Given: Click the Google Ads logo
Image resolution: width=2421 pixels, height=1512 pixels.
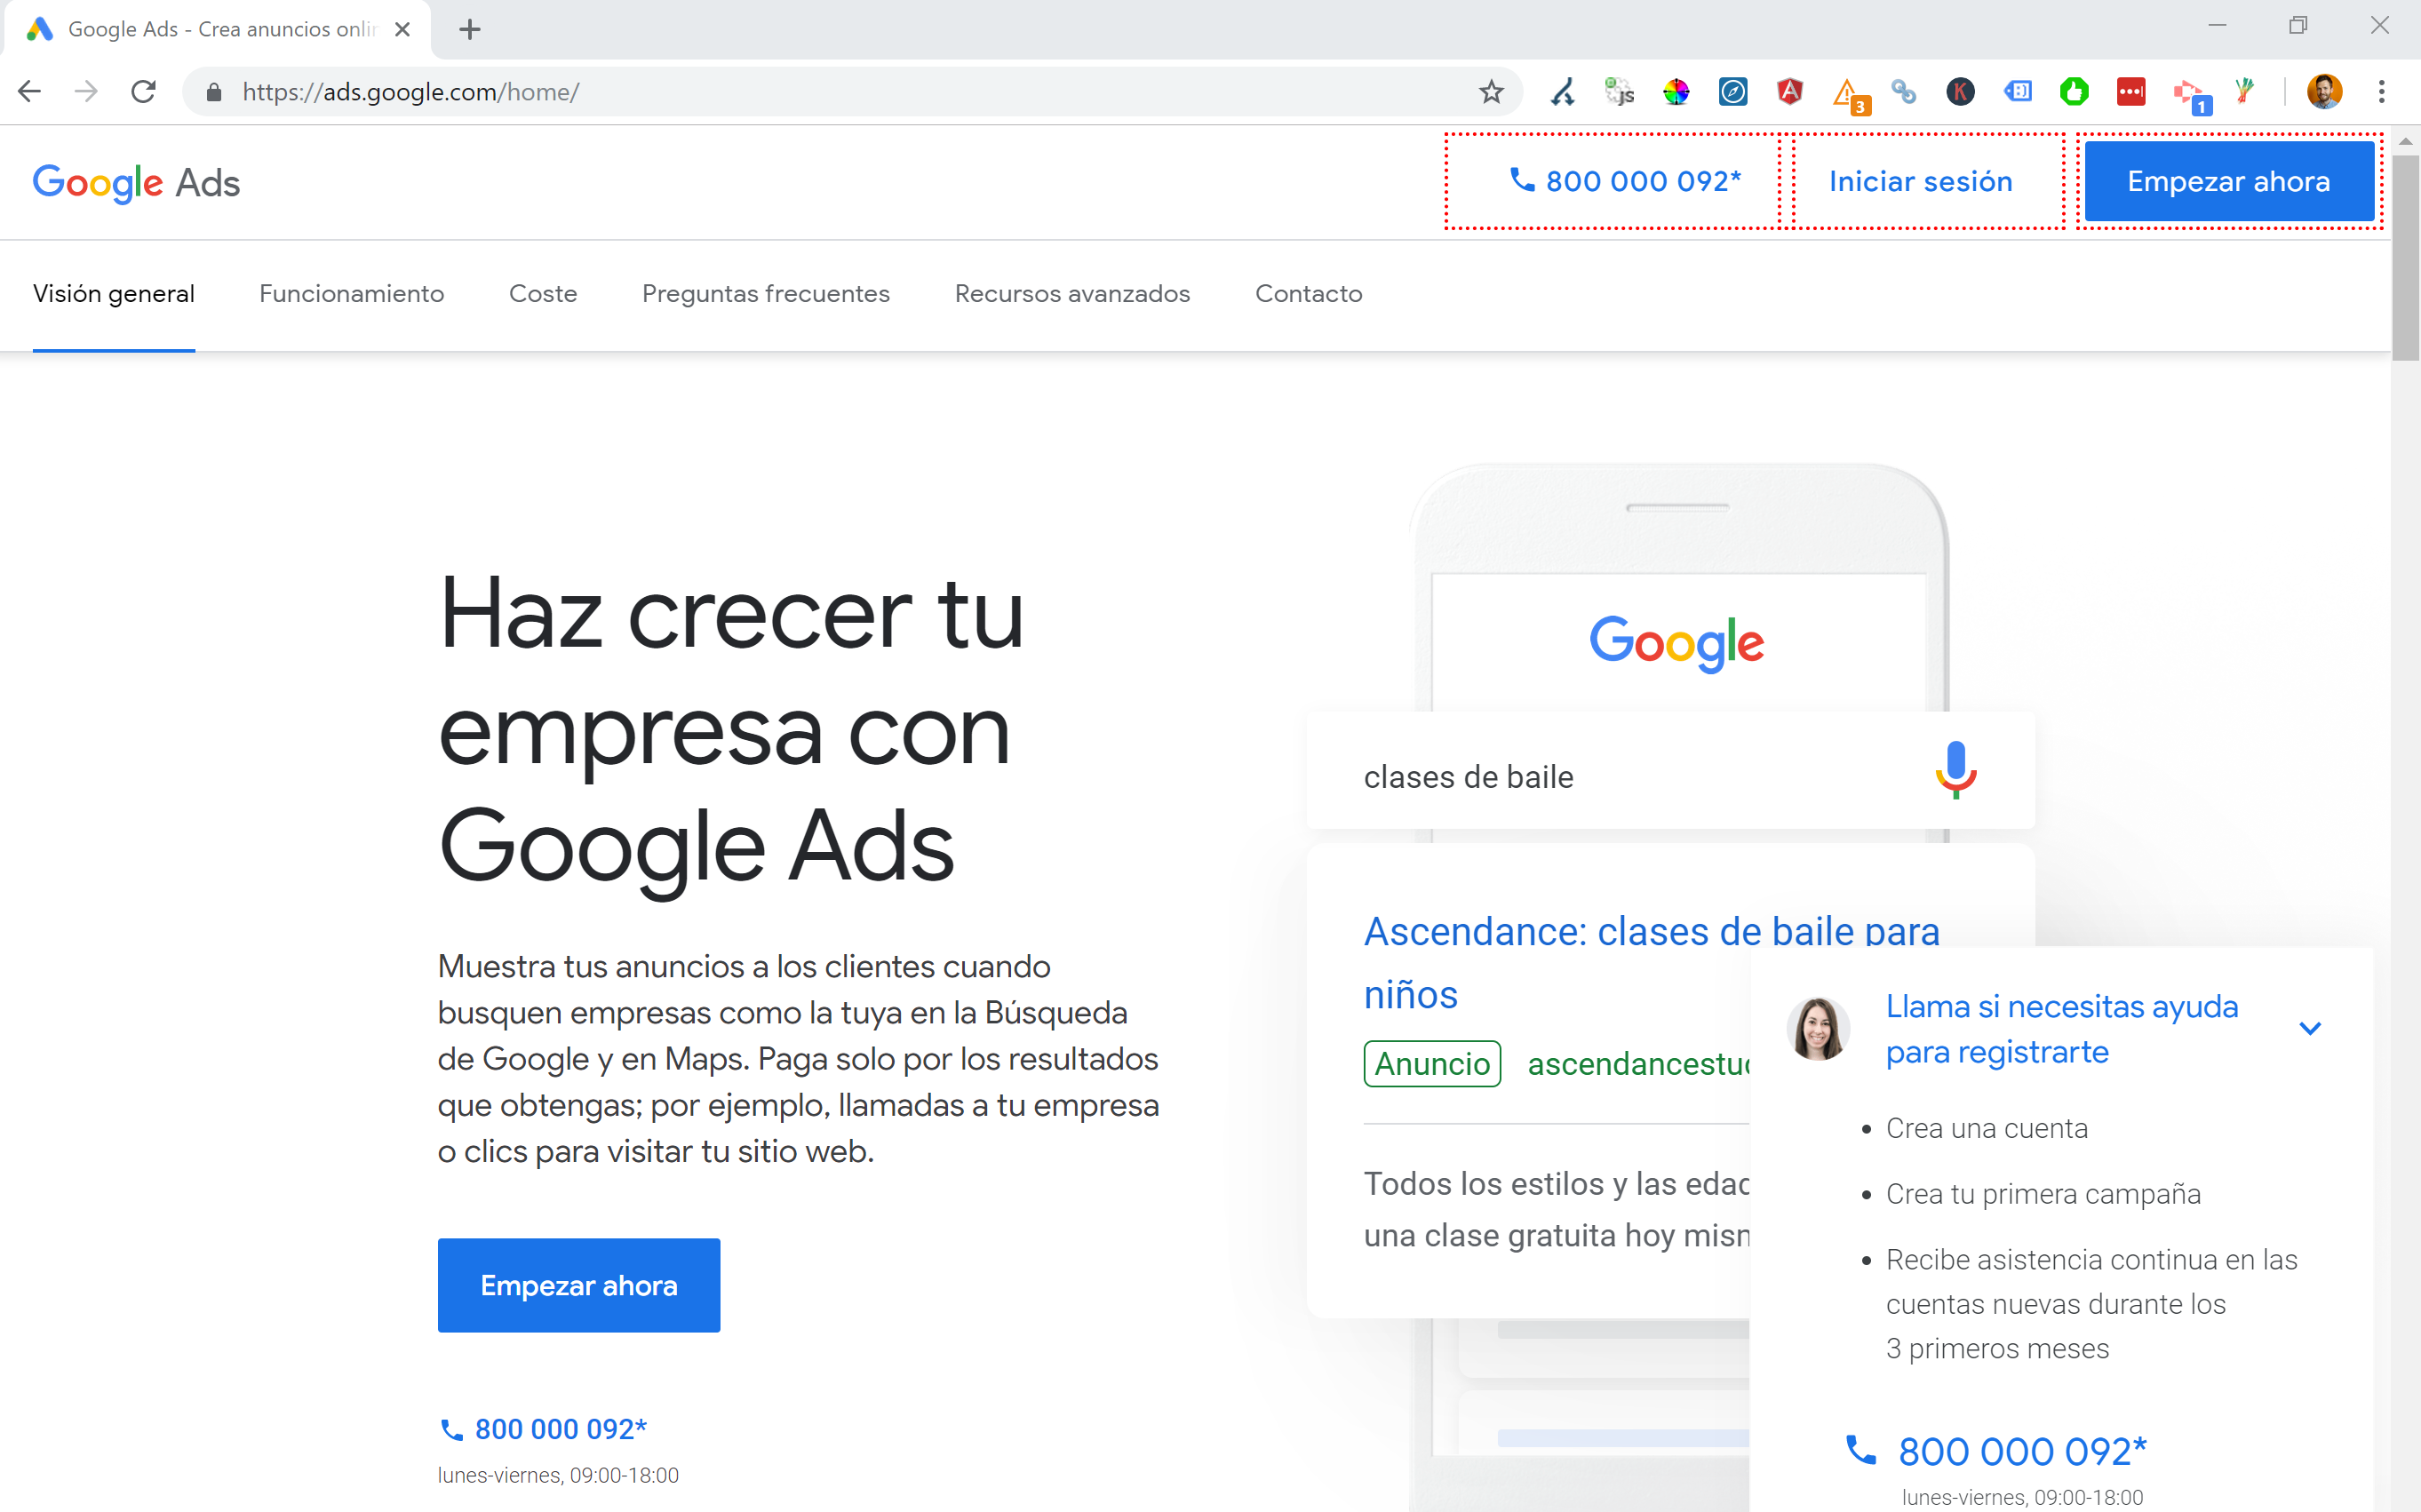Looking at the screenshot, I should coord(136,183).
